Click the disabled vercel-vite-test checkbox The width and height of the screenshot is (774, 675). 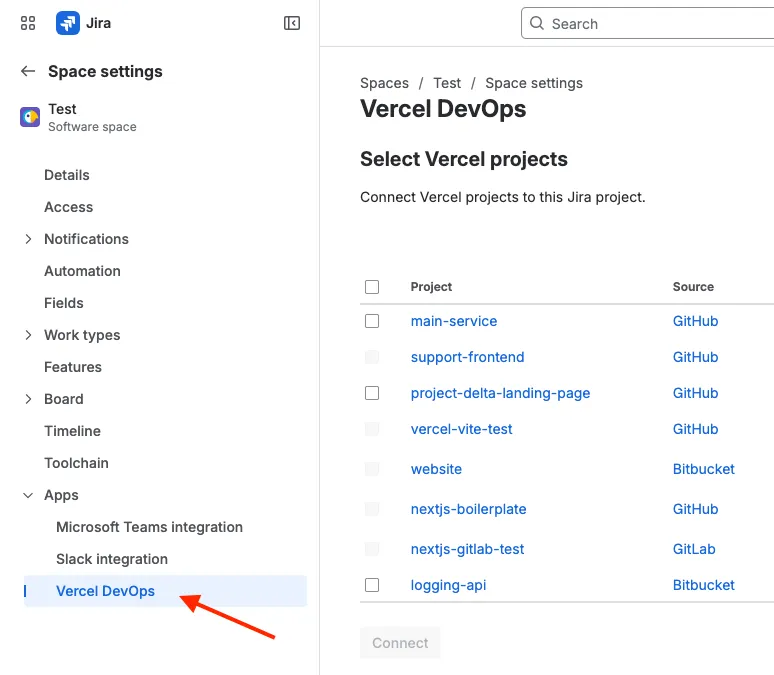pos(372,429)
